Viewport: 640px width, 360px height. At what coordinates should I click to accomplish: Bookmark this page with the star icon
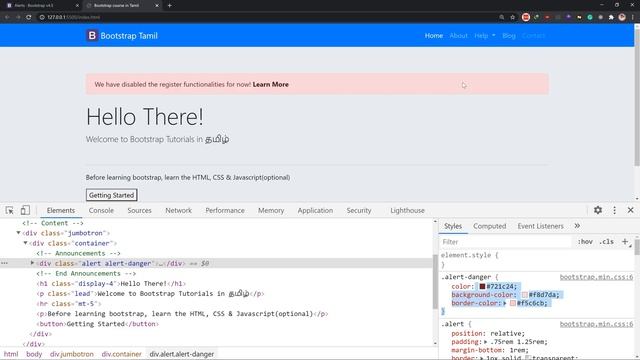pyautogui.click(x=513, y=17)
